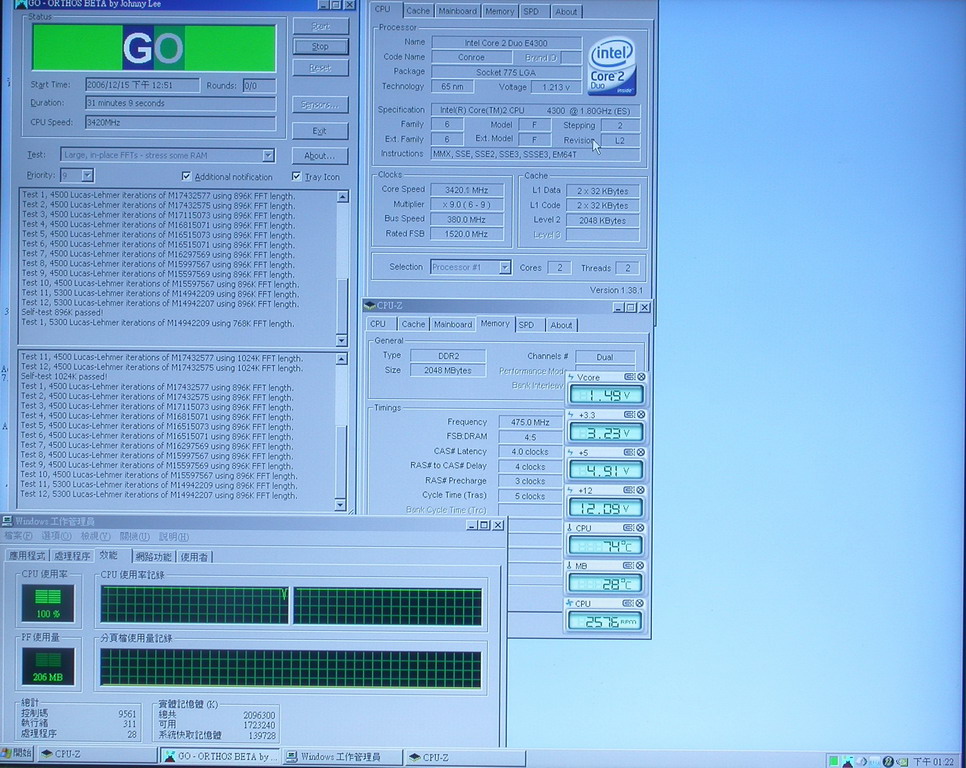Click the Core Speed value '3420.1 MHz'
The width and height of the screenshot is (966, 768).
466,190
